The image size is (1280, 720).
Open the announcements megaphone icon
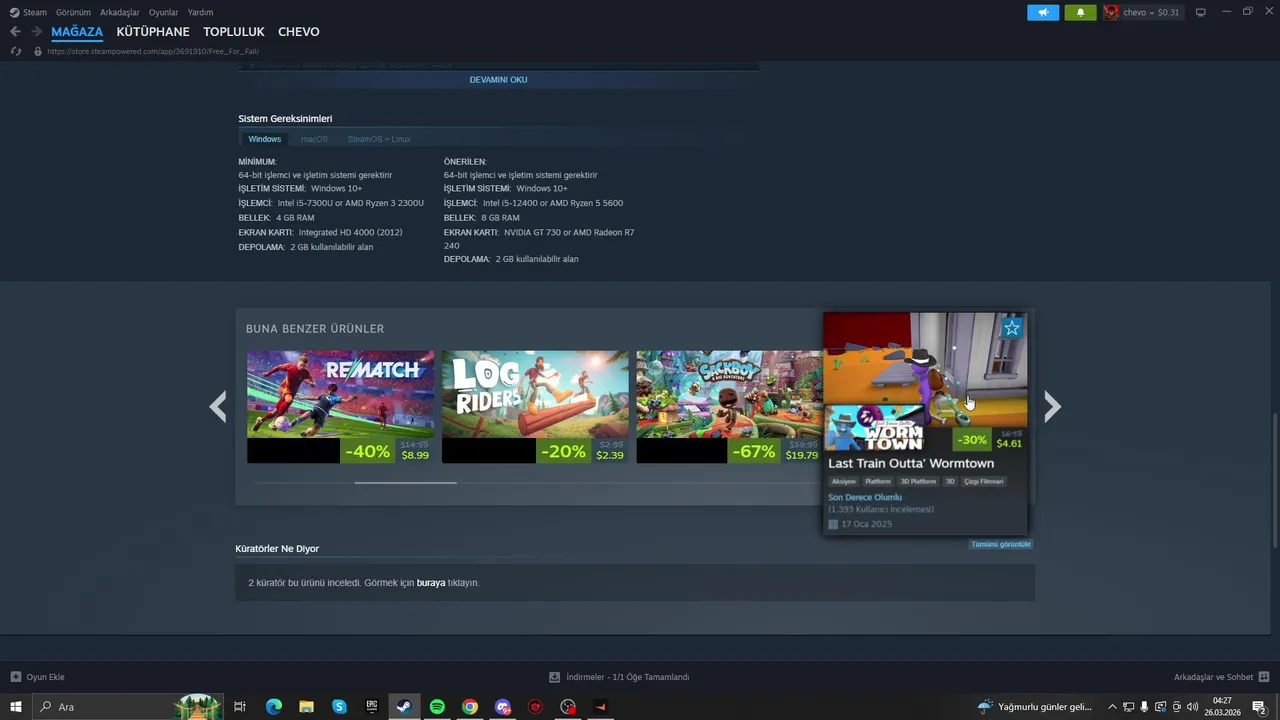point(1043,12)
